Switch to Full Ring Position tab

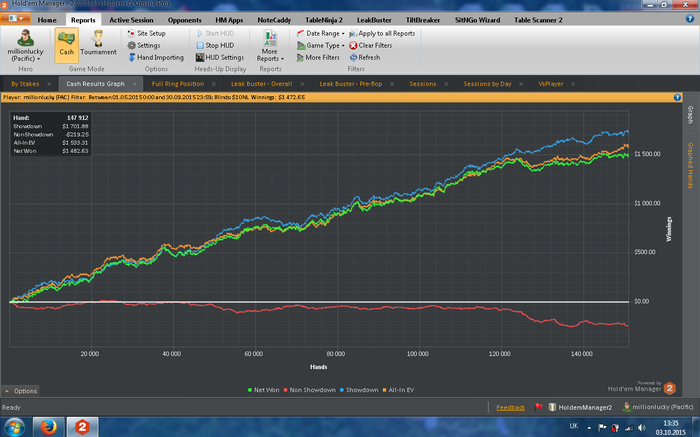178,84
